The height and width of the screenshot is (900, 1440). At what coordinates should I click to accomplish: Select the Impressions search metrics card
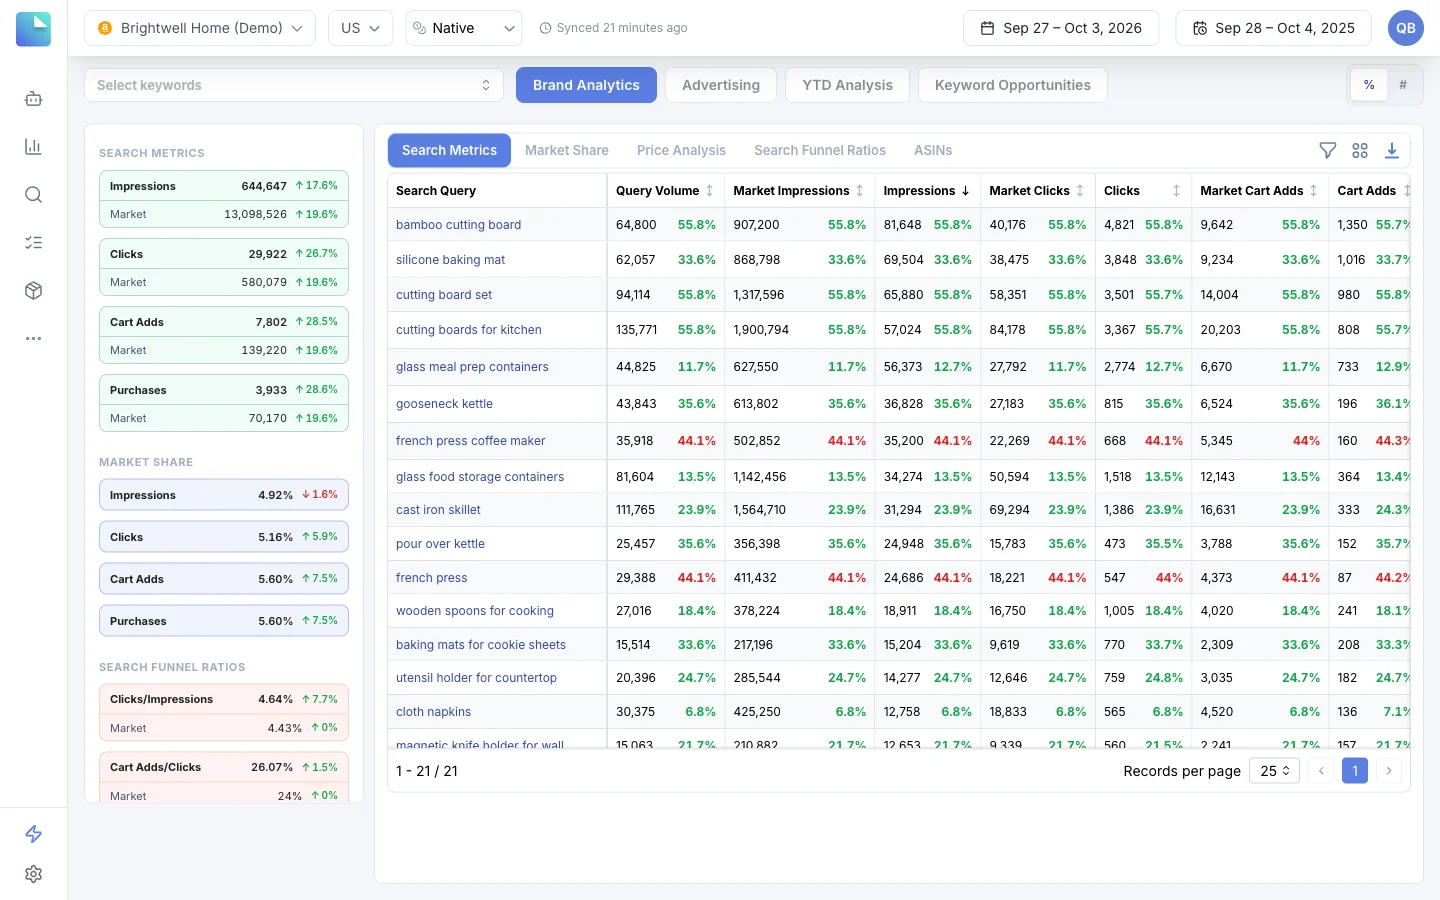(224, 200)
